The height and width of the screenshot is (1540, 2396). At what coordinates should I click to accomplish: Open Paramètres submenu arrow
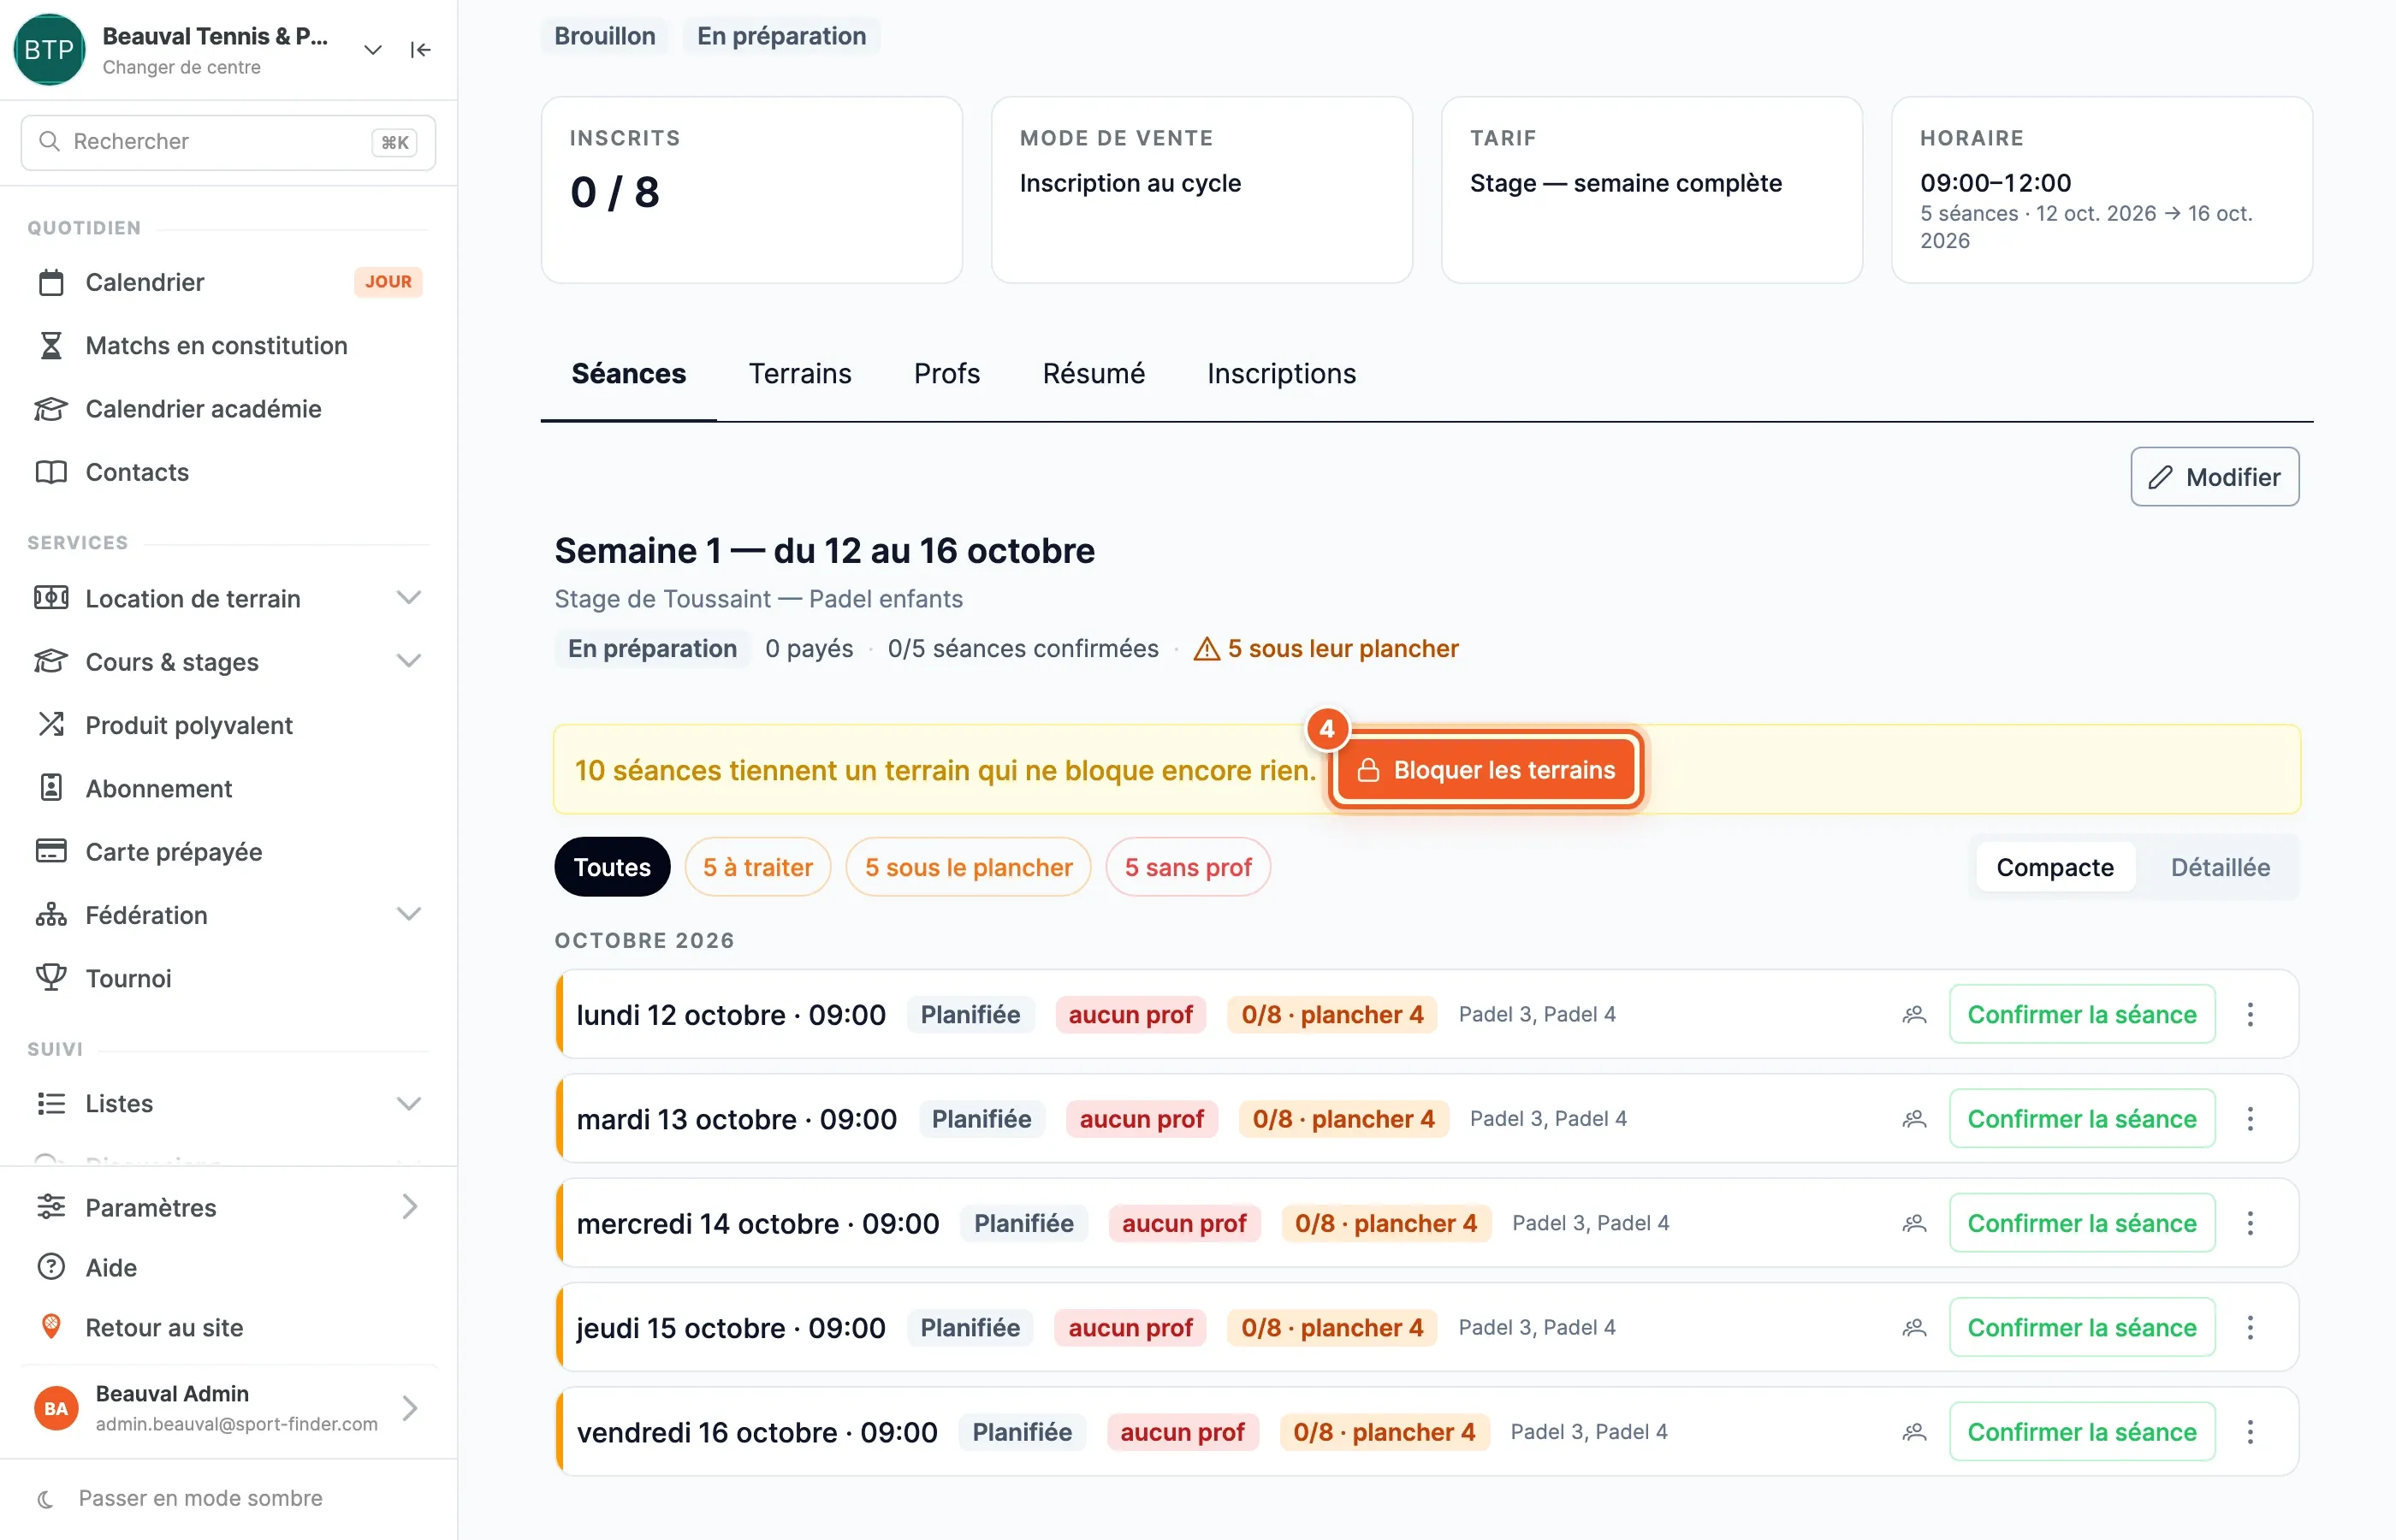coord(409,1207)
